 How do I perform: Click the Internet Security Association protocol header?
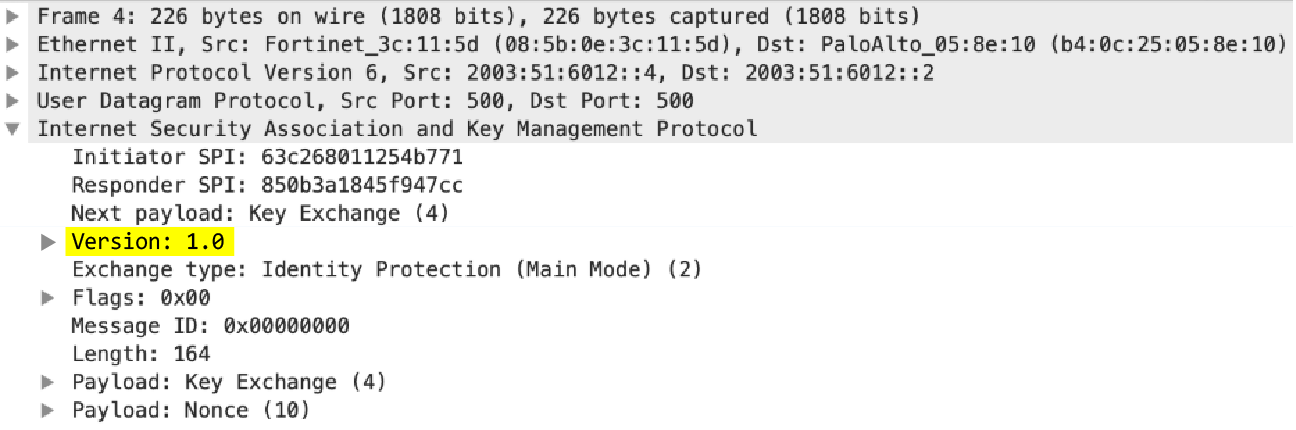point(396,129)
